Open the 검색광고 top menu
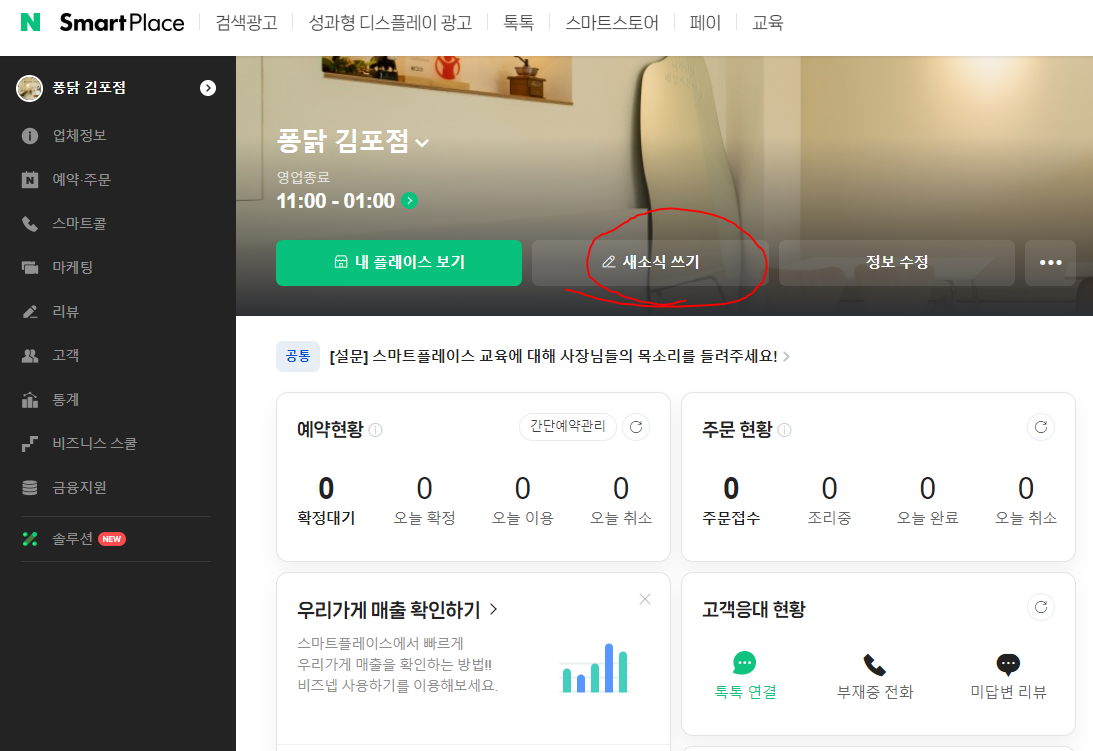Screen dimensions: 1093x751 click(246, 23)
